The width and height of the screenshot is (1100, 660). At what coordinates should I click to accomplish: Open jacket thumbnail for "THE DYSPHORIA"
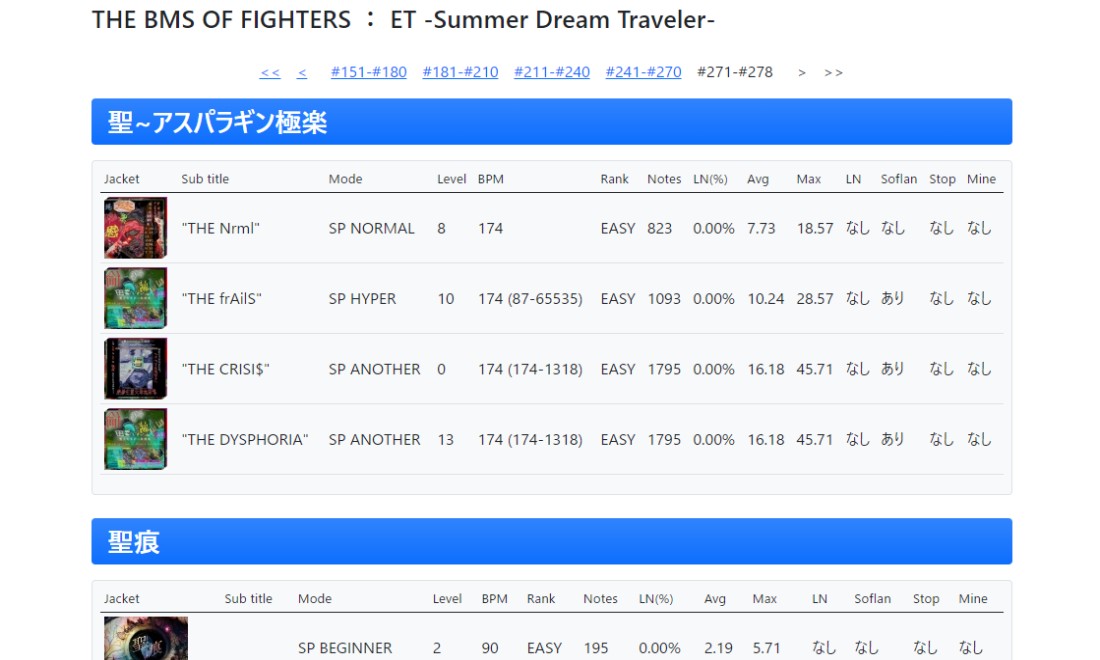click(x=135, y=439)
